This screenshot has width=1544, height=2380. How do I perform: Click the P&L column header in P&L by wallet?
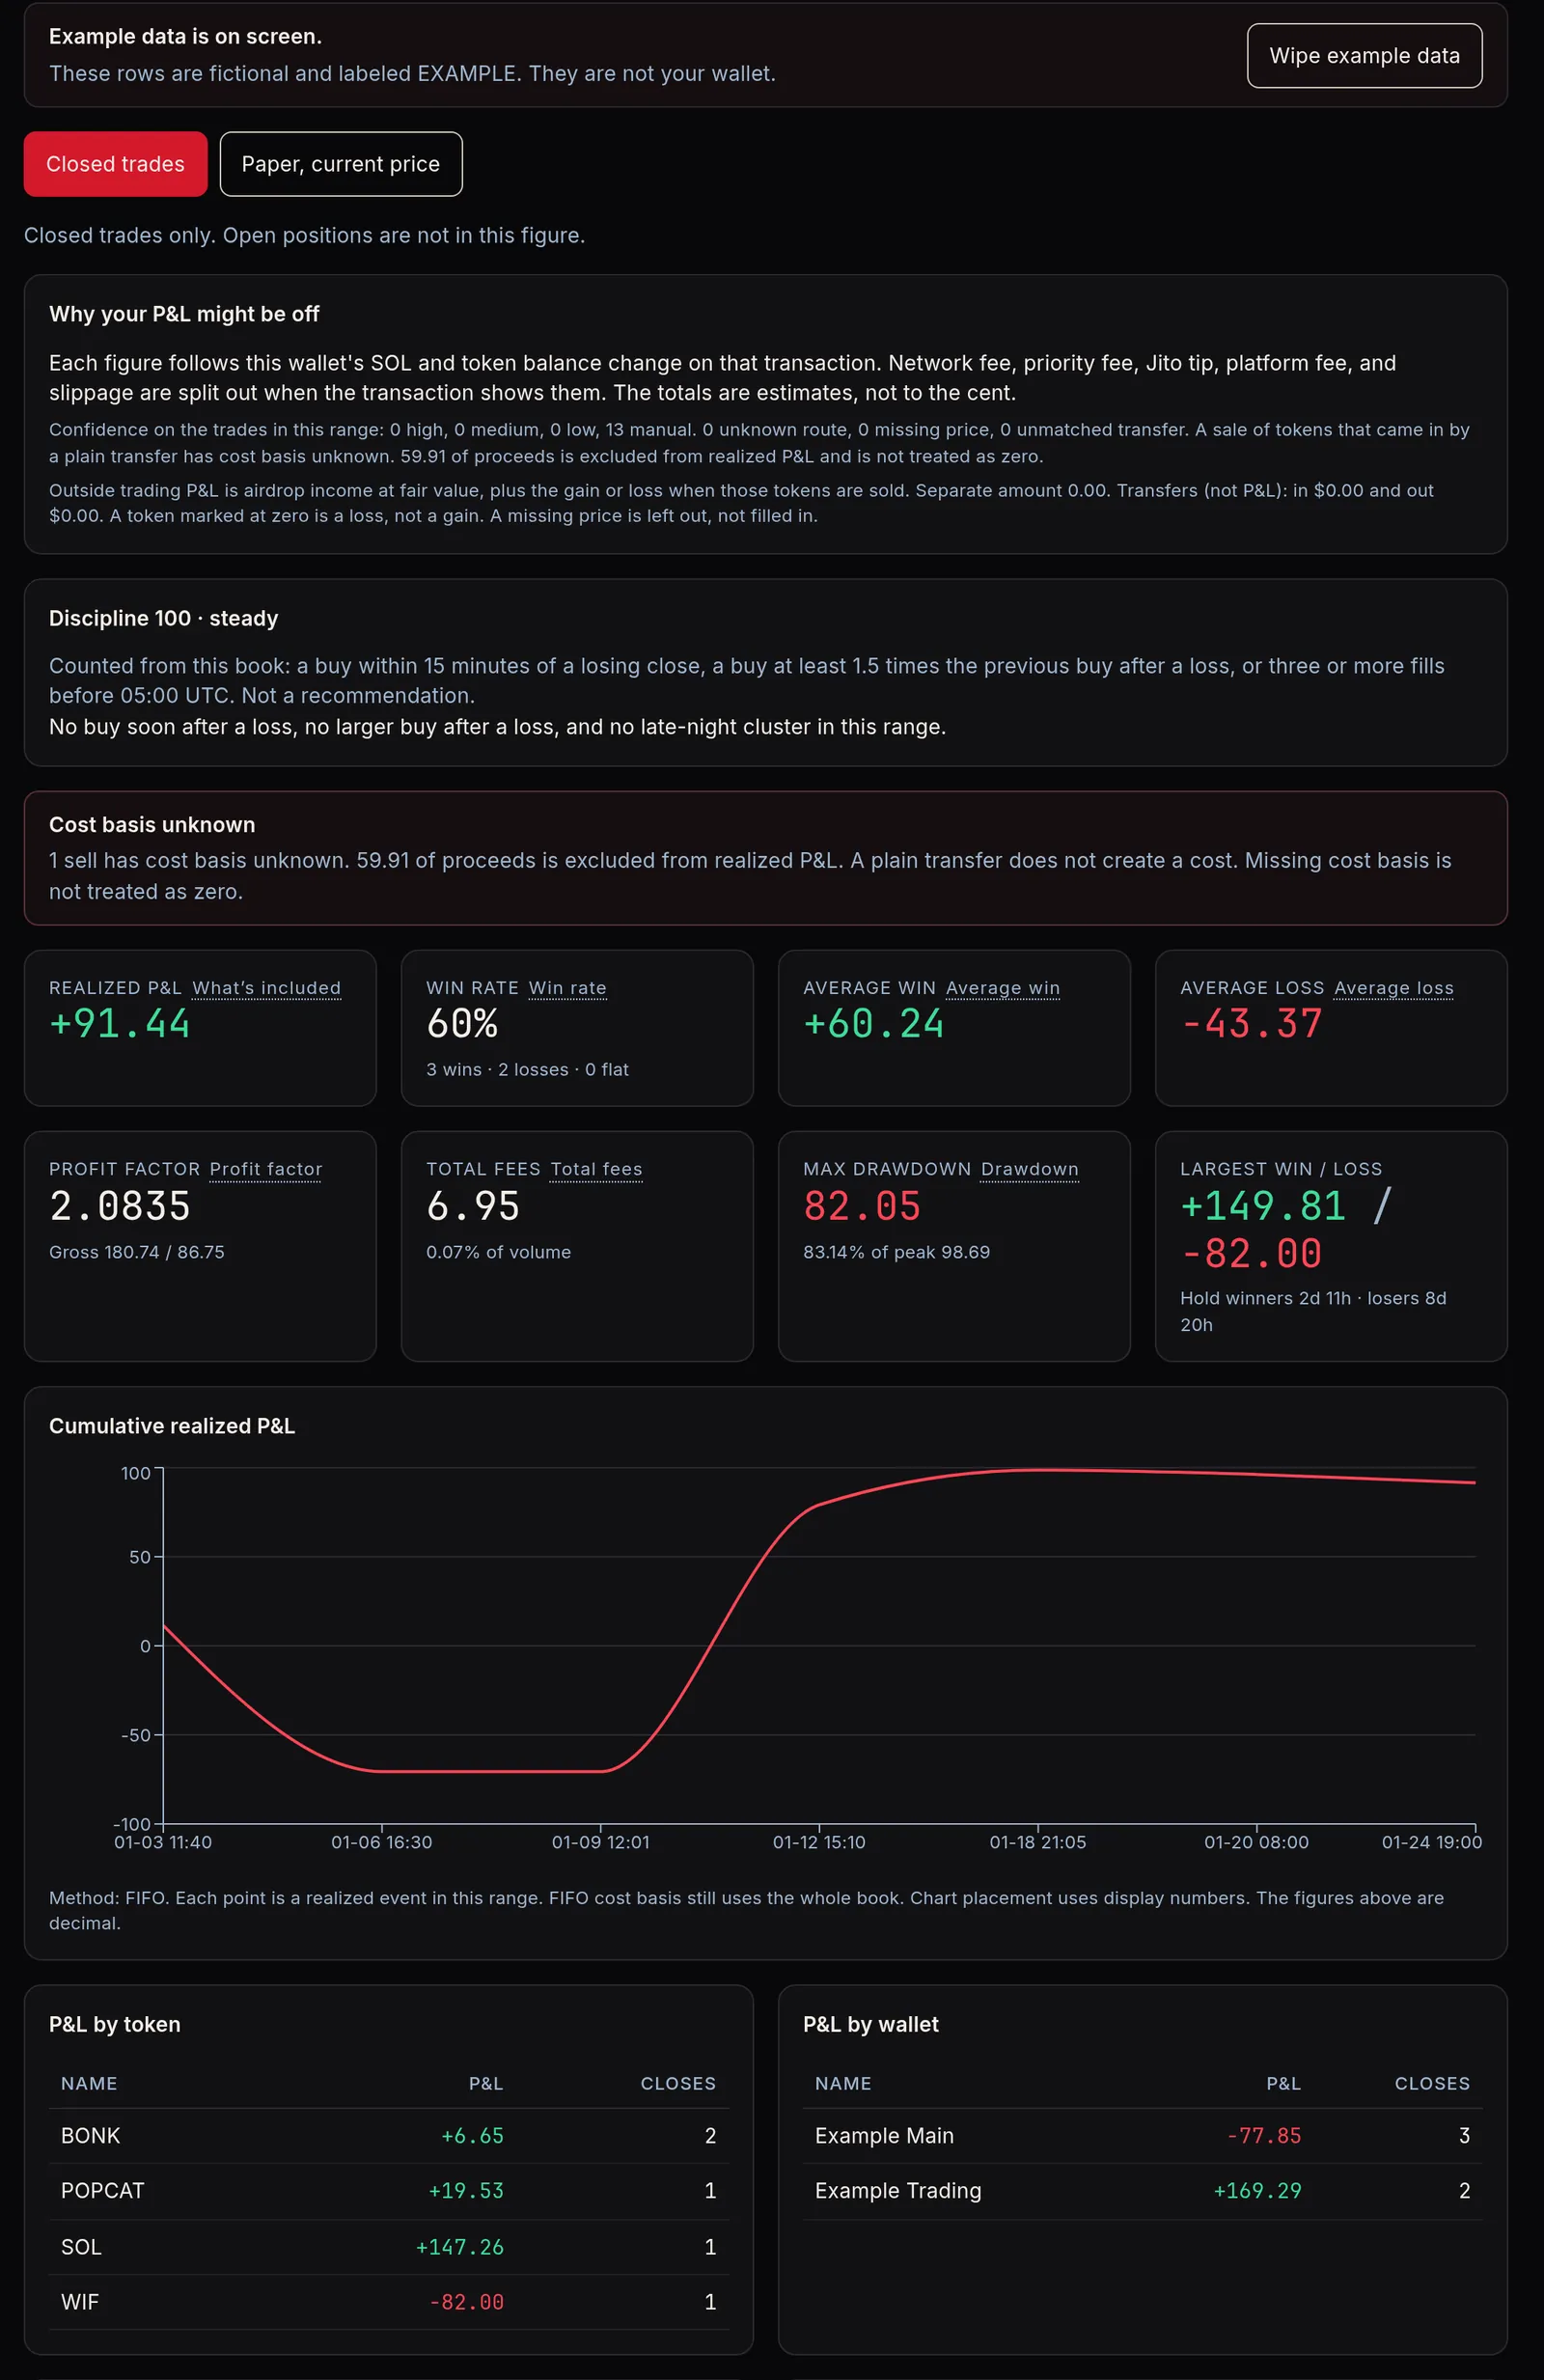pos(1284,2083)
